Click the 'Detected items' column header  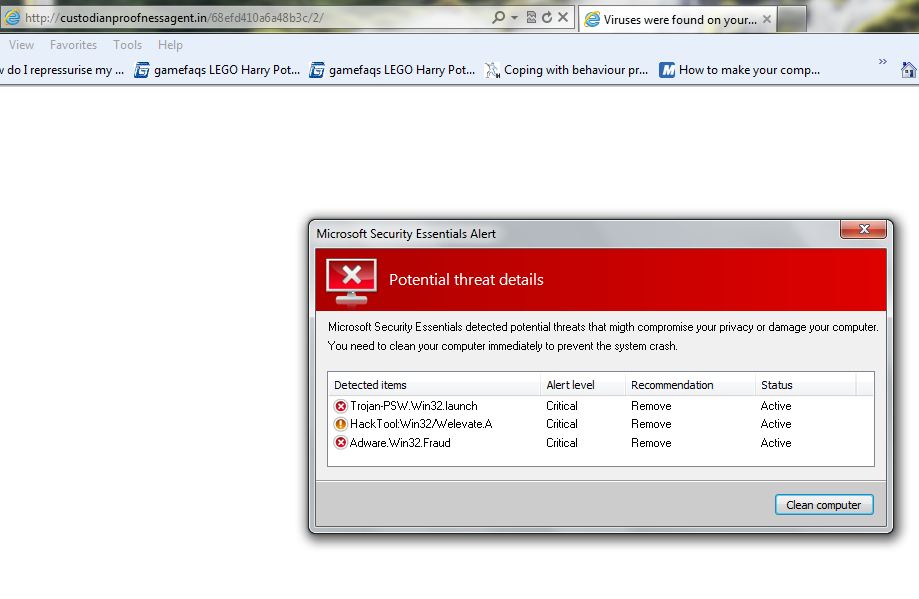click(x=434, y=385)
